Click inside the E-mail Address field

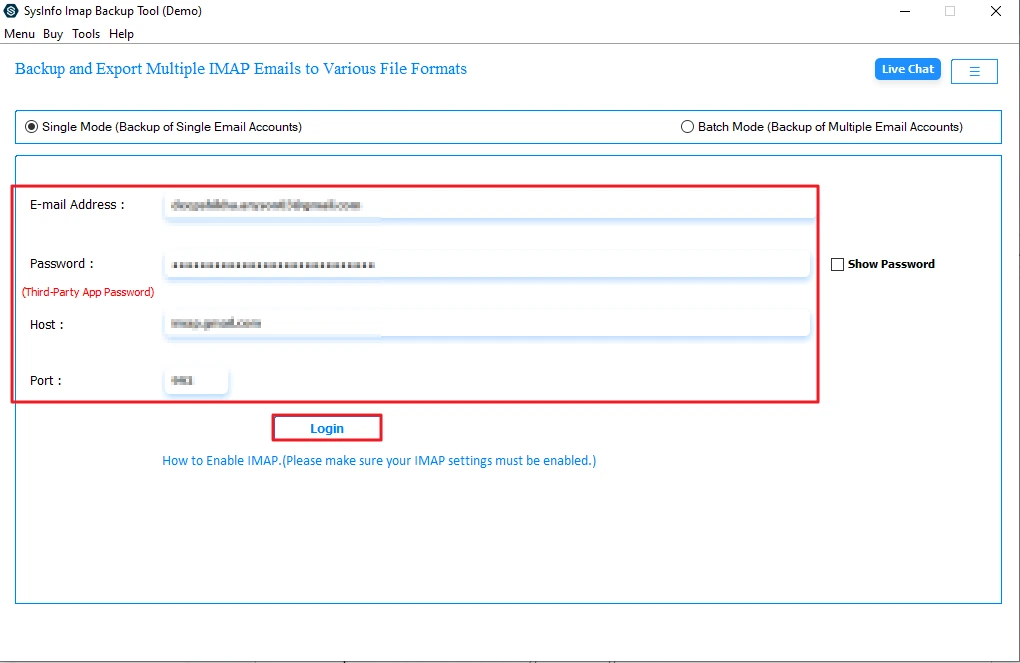coord(480,204)
